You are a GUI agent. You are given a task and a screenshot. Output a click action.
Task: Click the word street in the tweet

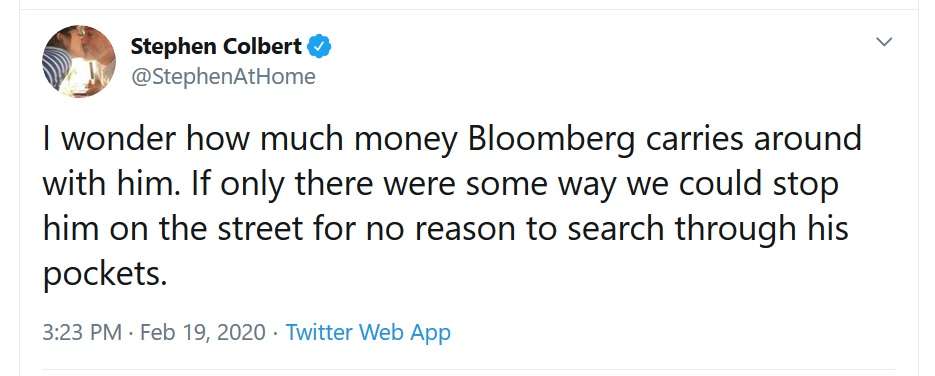point(261,229)
